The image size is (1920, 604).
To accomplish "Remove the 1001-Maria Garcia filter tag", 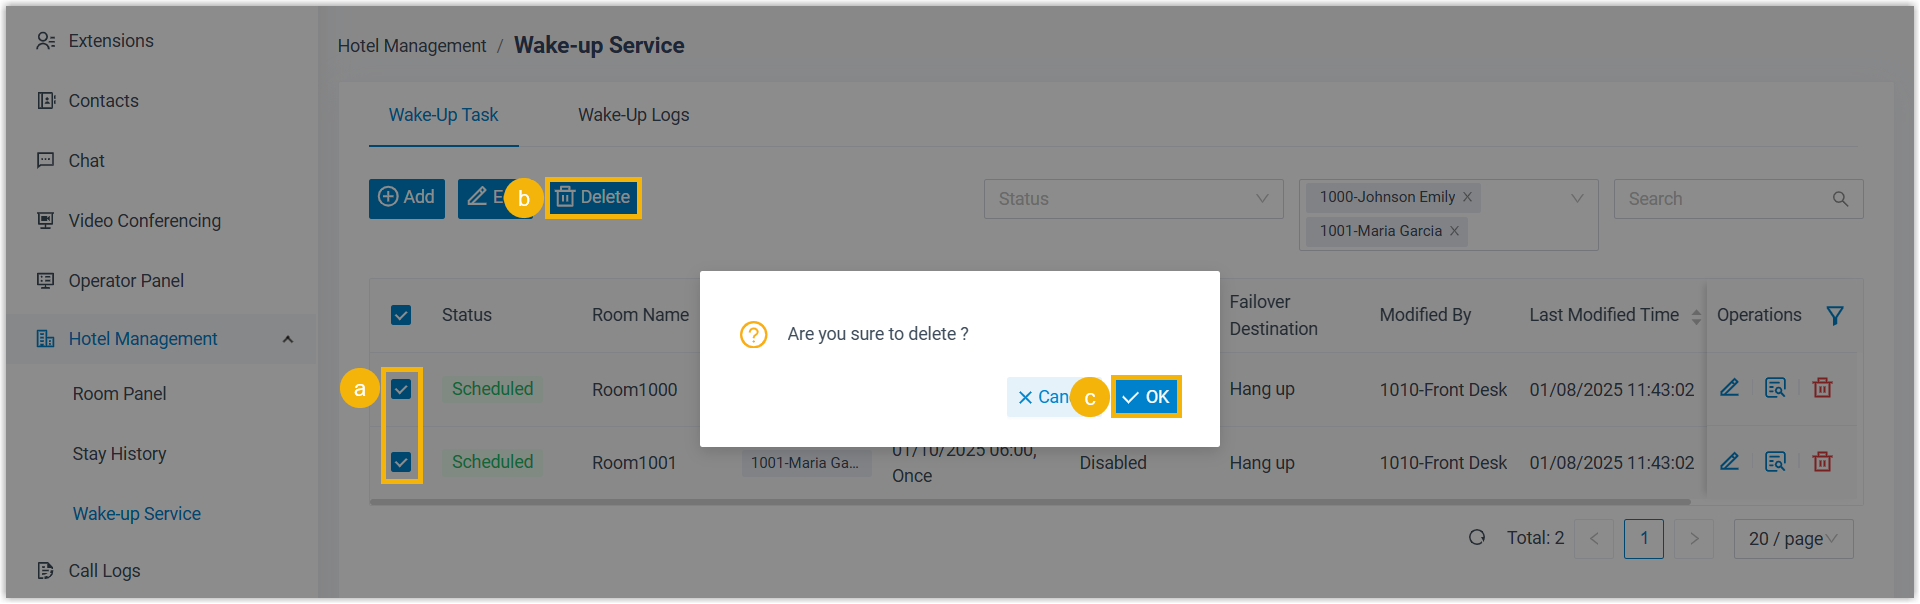I will (1454, 231).
